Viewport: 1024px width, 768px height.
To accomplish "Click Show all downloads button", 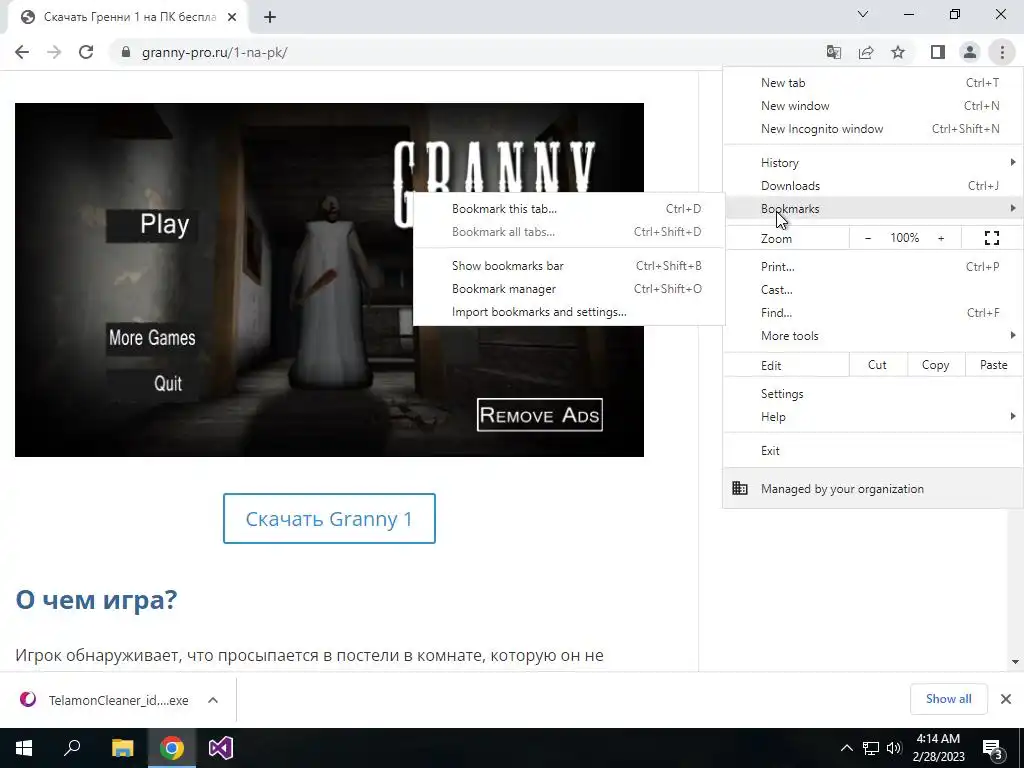I will click(x=948, y=699).
